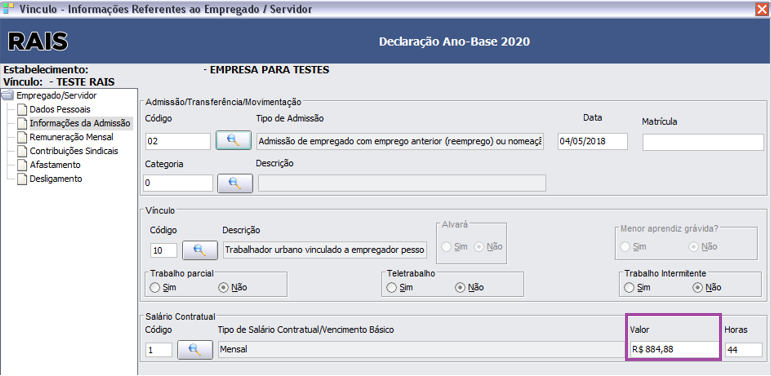Open Afastamento in the tree
Viewport: 771px width, 376px height.
(x=55, y=165)
